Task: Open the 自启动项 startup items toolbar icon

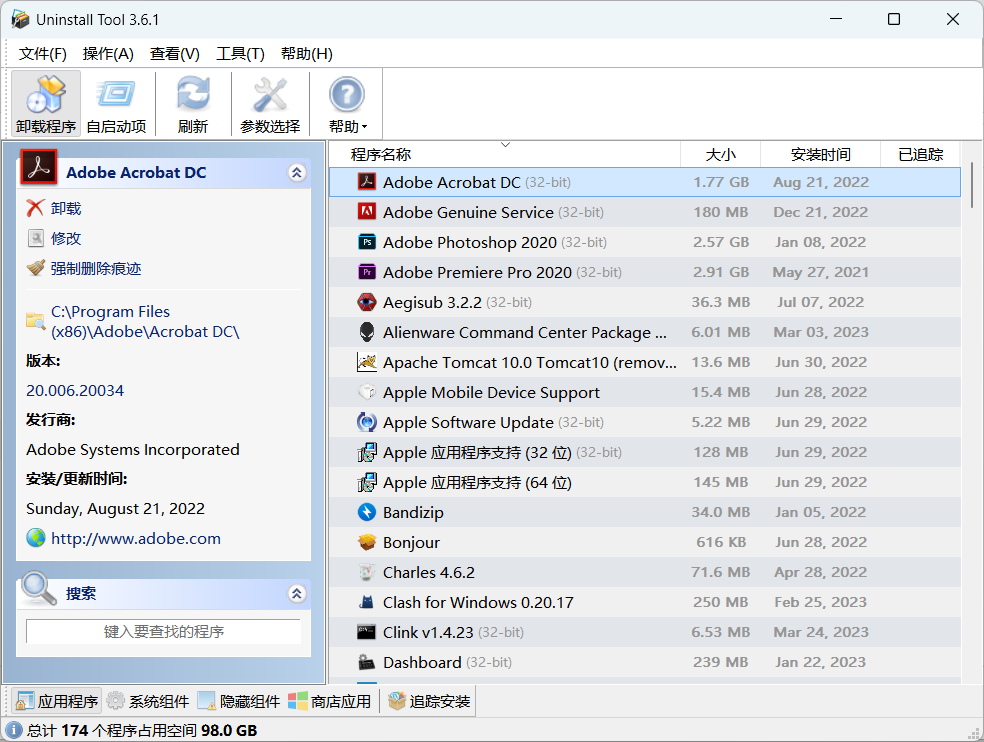Action: coord(116,104)
